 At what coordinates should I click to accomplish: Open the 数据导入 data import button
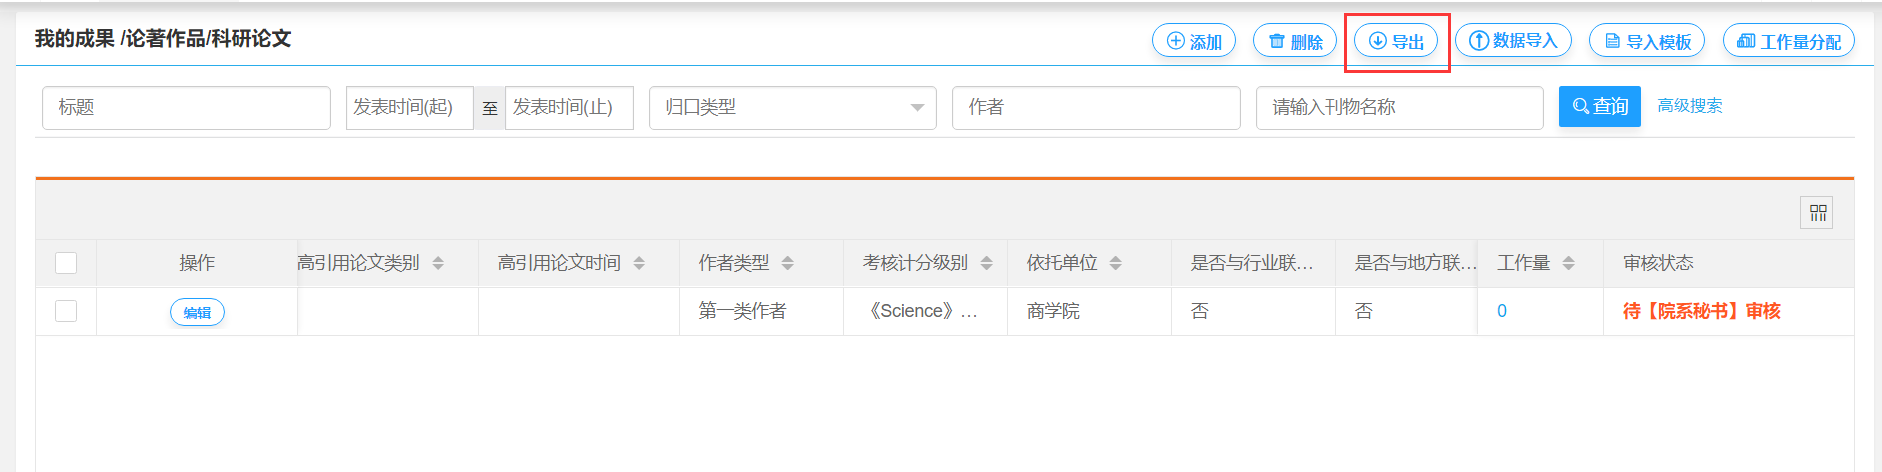click(x=1513, y=41)
